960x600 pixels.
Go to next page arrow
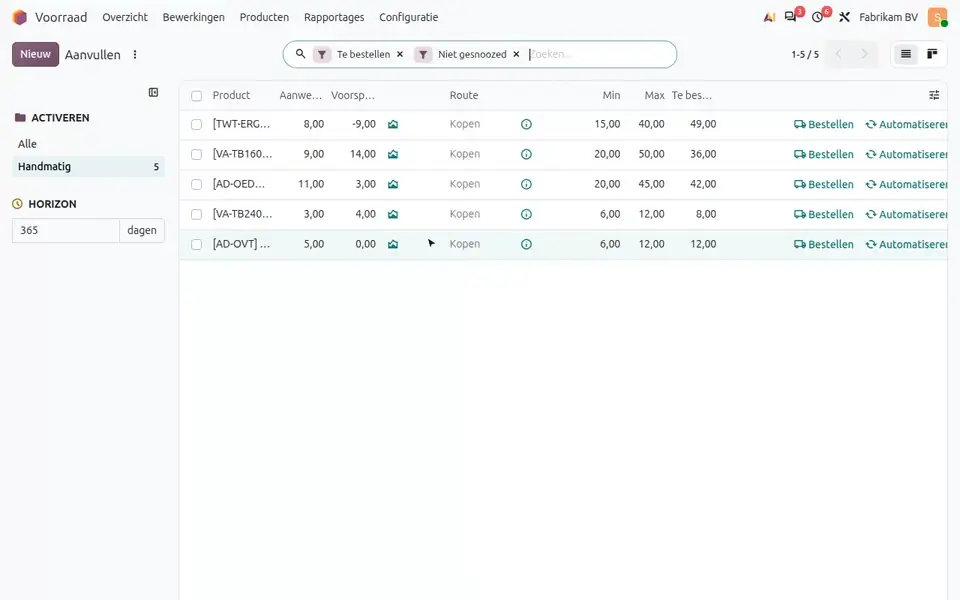coord(864,54)
